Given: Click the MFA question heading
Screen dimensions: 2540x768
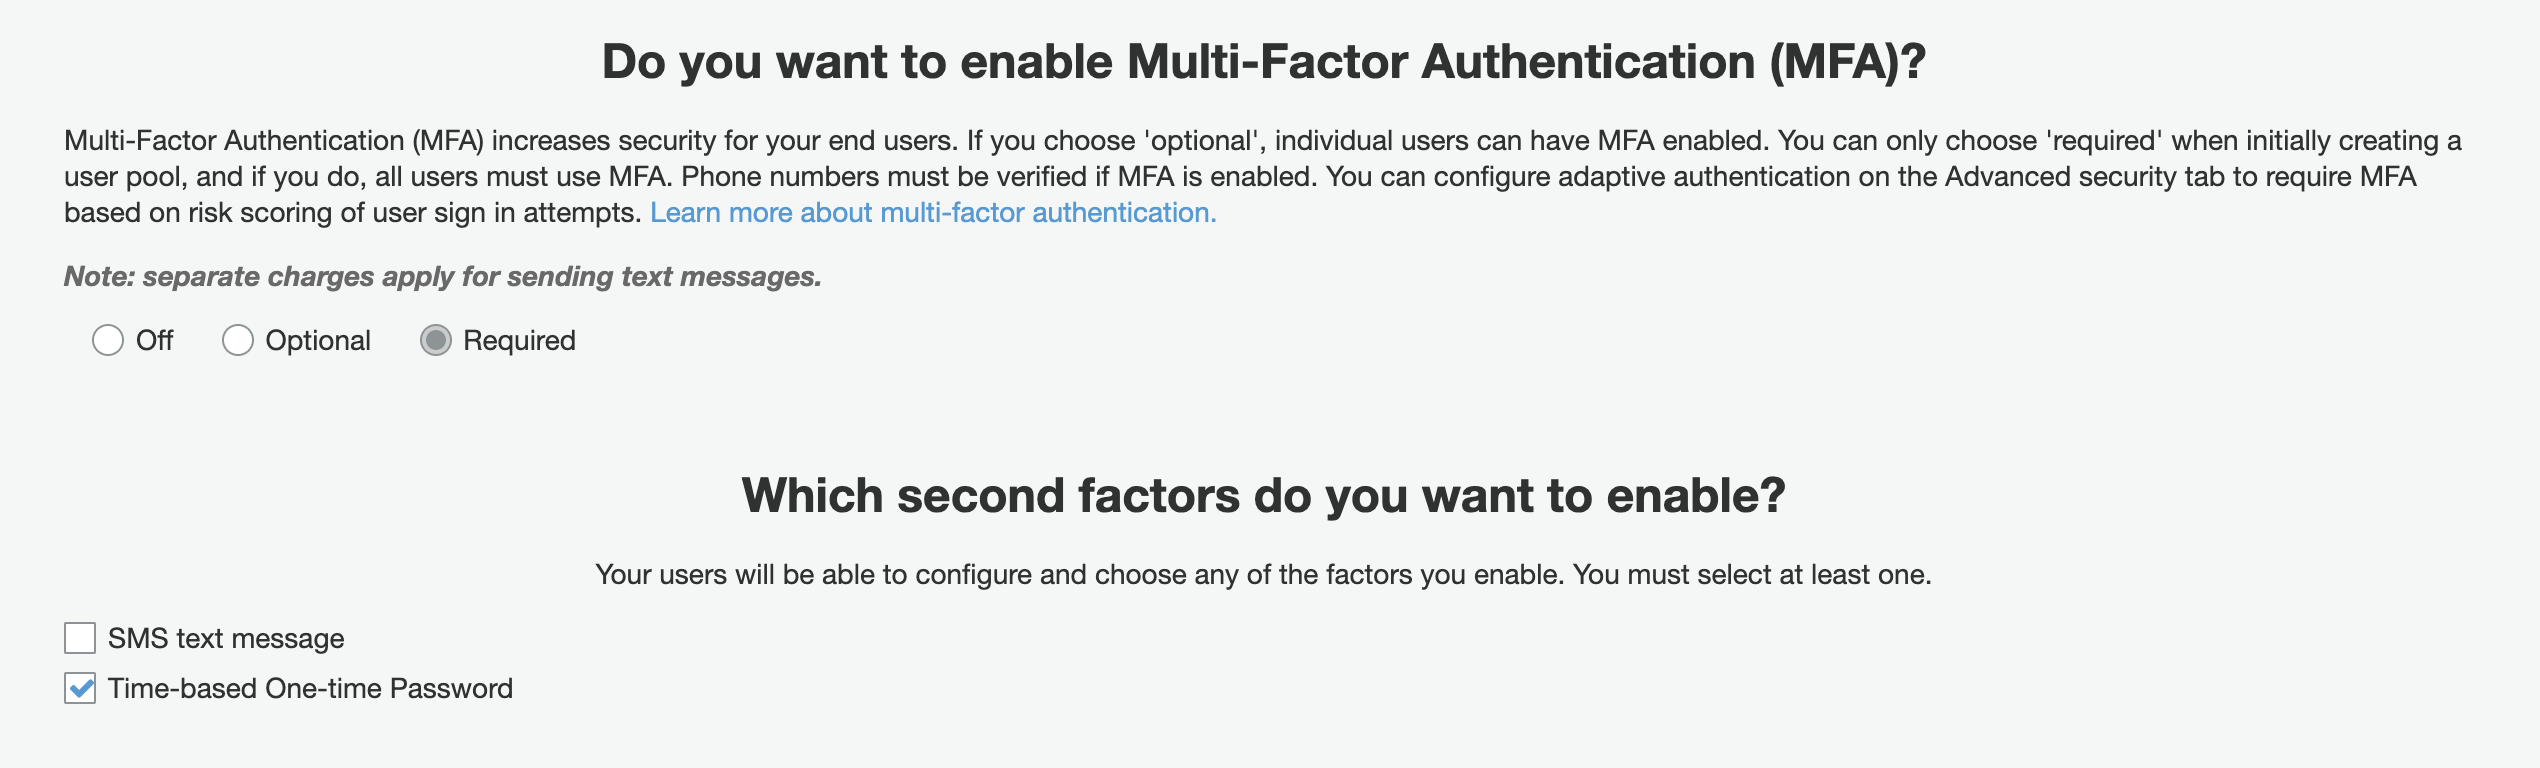Looking at the screenshot, I should 1264,62.
